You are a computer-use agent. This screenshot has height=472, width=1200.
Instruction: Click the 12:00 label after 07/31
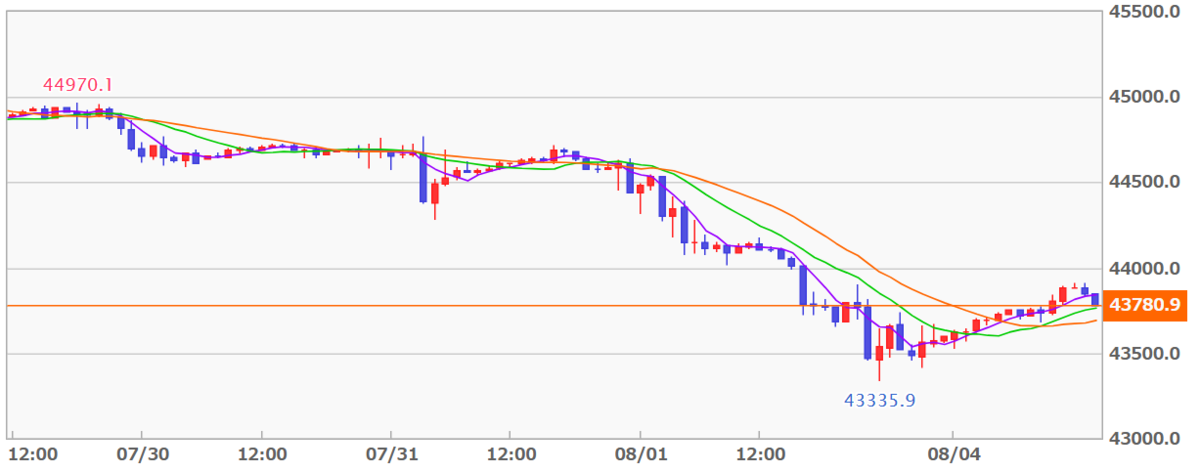(509, 455)
